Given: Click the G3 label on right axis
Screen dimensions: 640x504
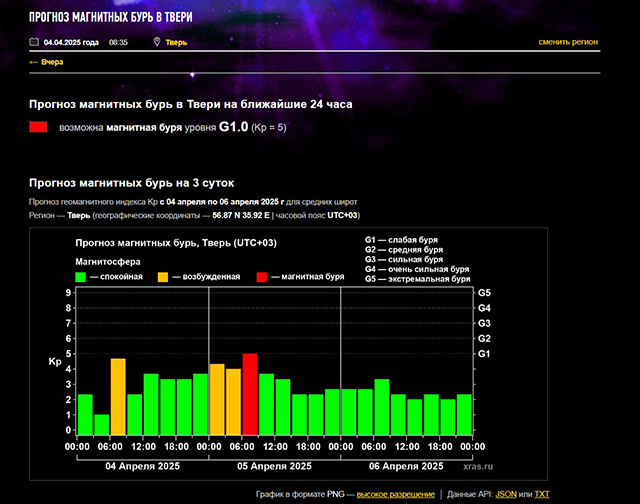Looking at the screenshot, I should [484, 323].
